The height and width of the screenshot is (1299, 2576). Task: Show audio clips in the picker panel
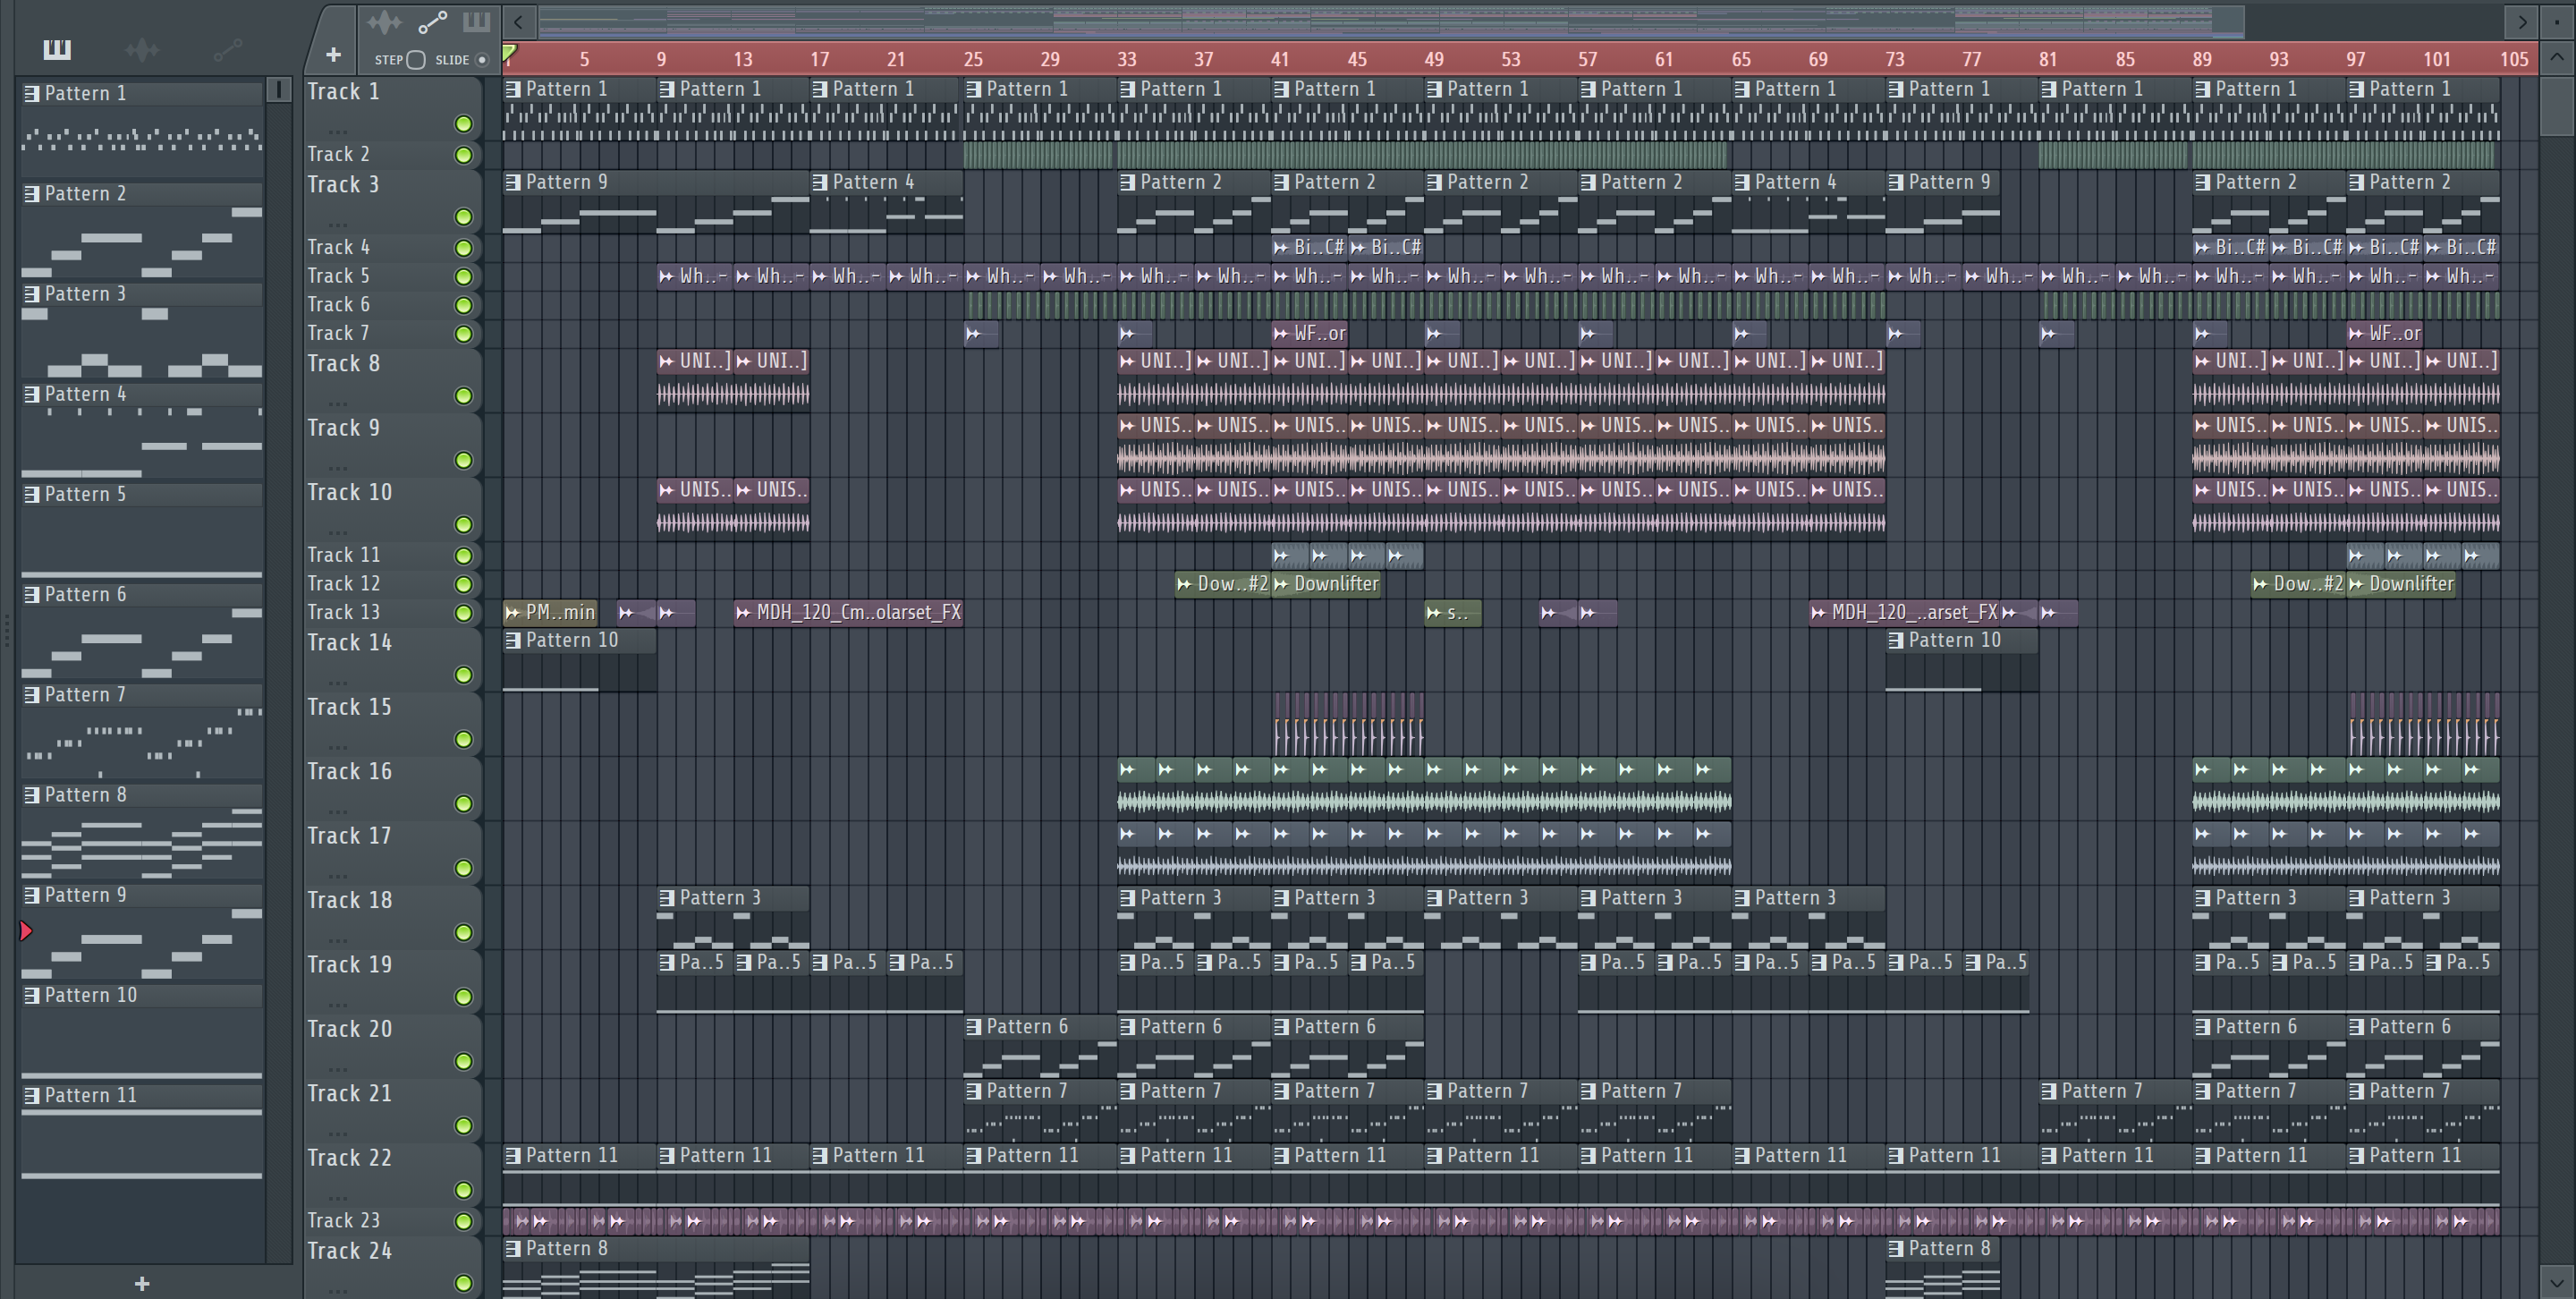[x=142, y=49]
